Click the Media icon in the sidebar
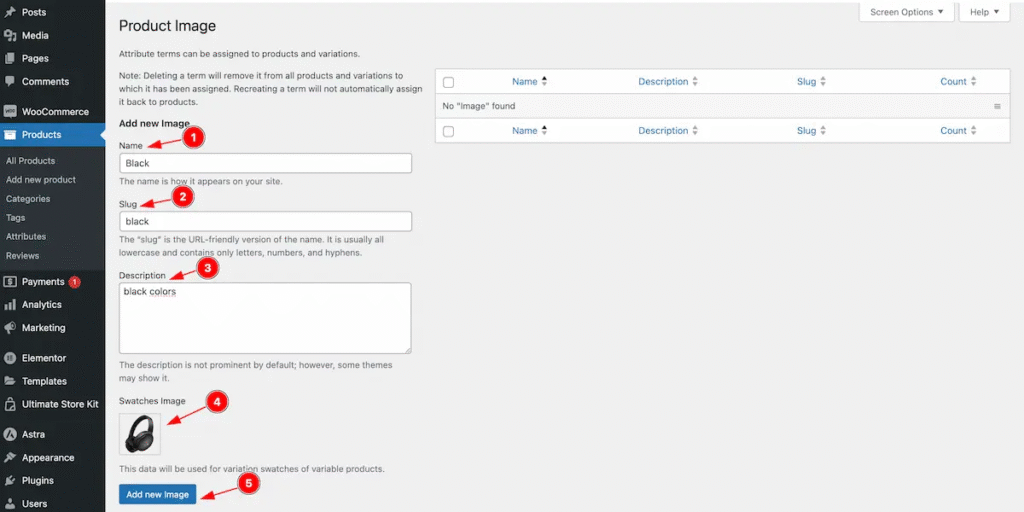1024x512 pixels. [10, 35]
